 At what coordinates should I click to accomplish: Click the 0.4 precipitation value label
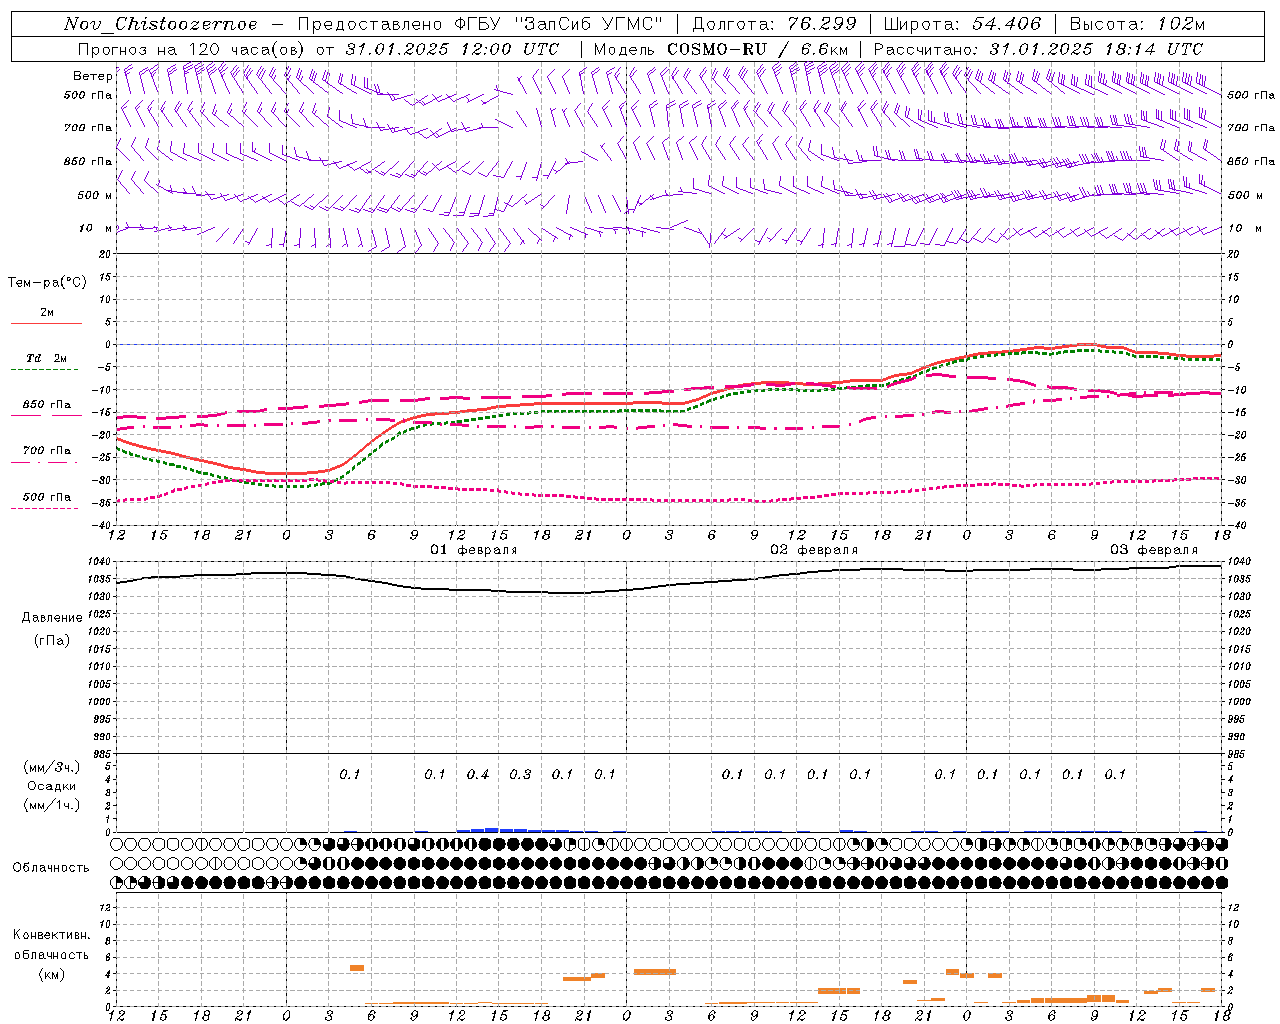[478, 774]
